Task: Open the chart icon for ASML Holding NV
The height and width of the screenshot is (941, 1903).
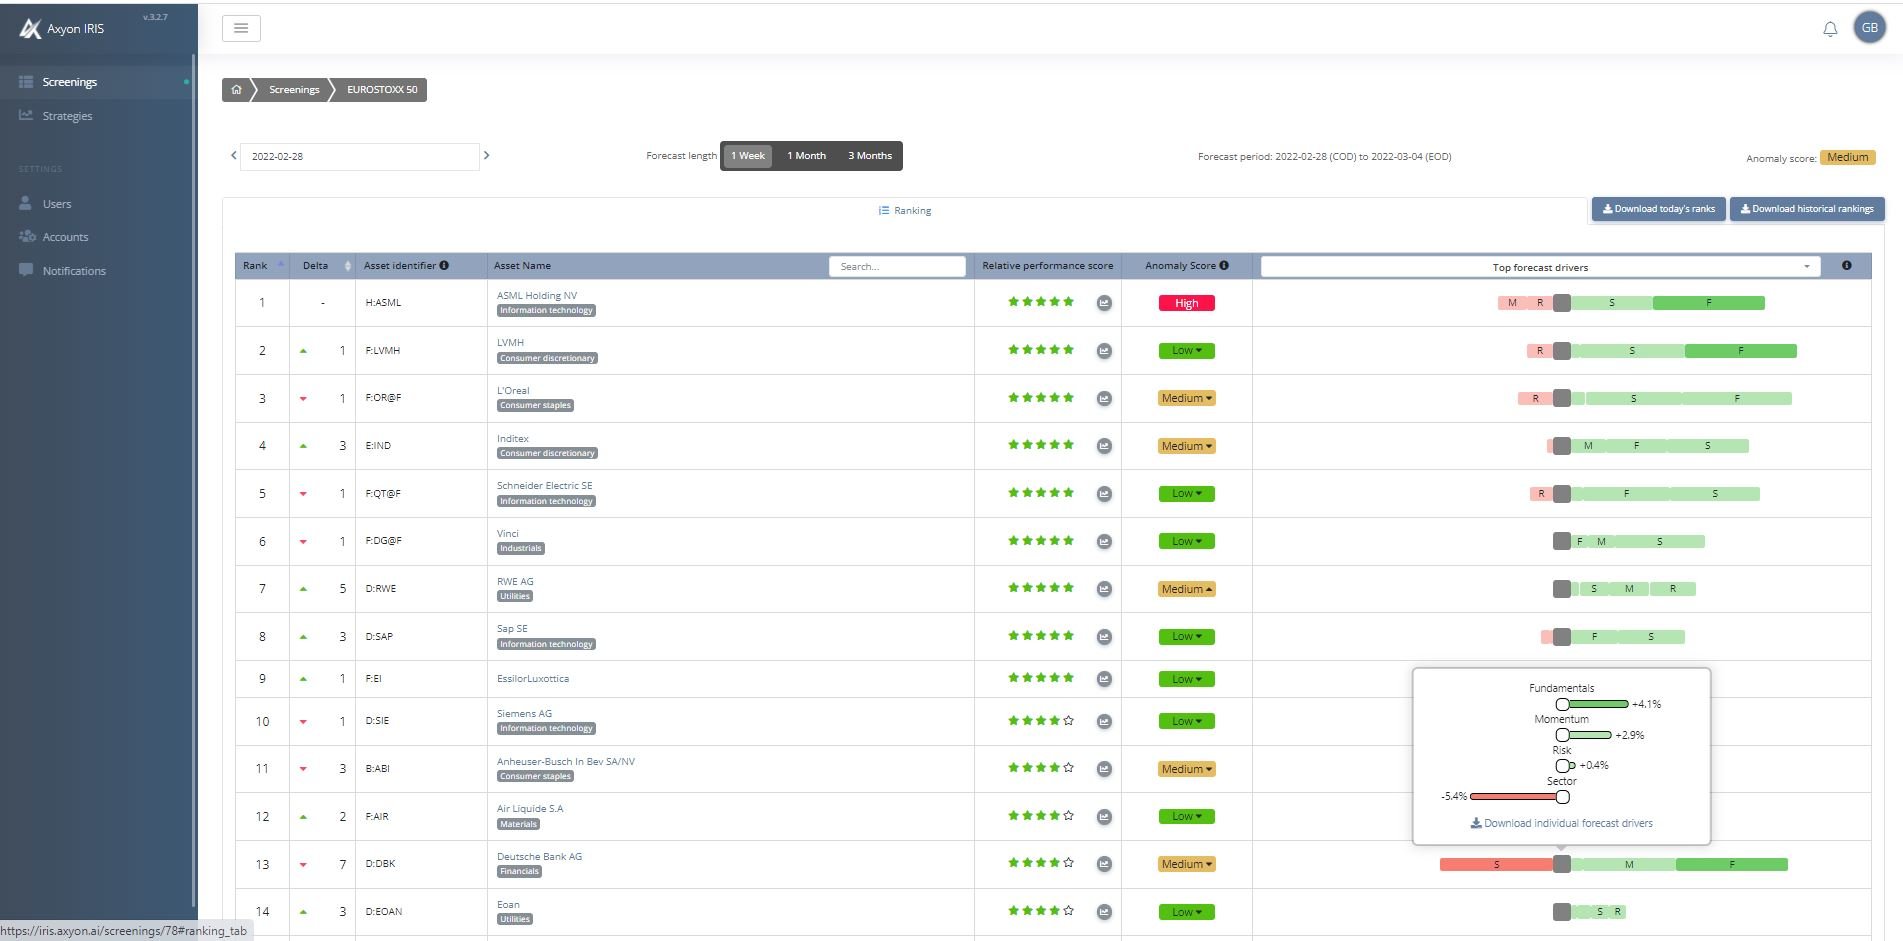Action: [x=1104, y=303]
